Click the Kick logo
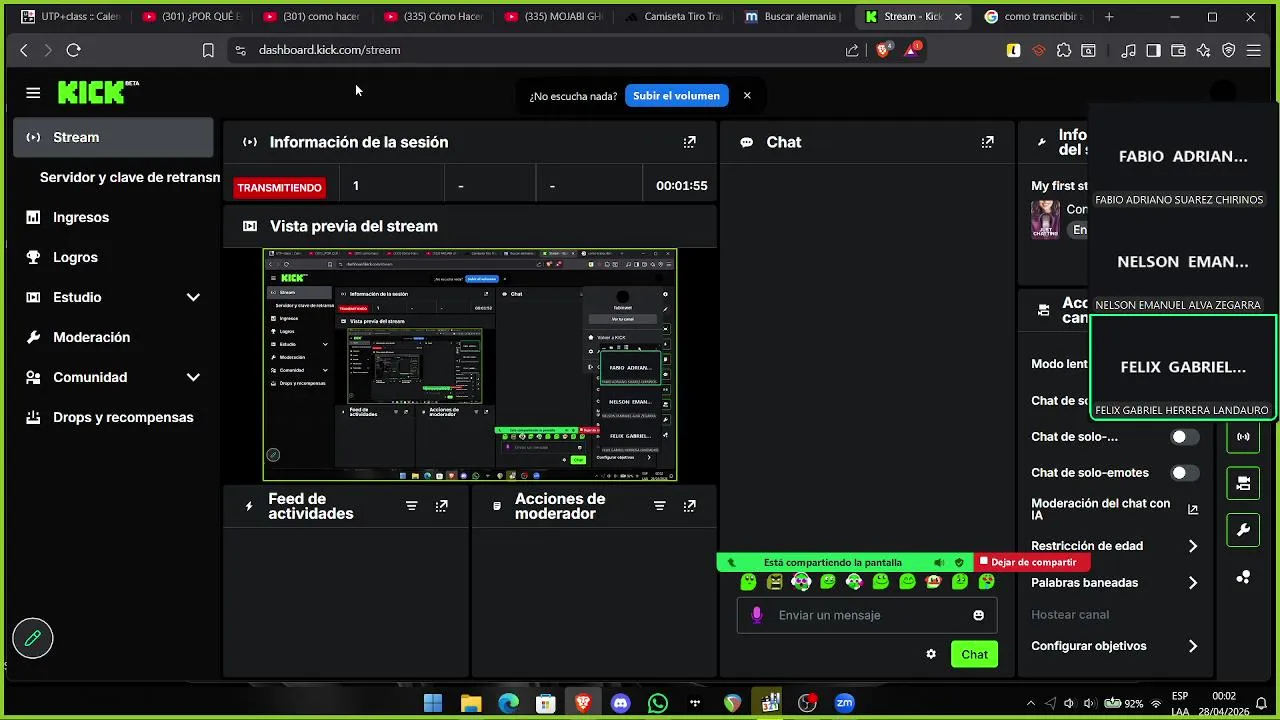Image resolution: width=1280 pixels, height=720 pixels. (97, 92)
